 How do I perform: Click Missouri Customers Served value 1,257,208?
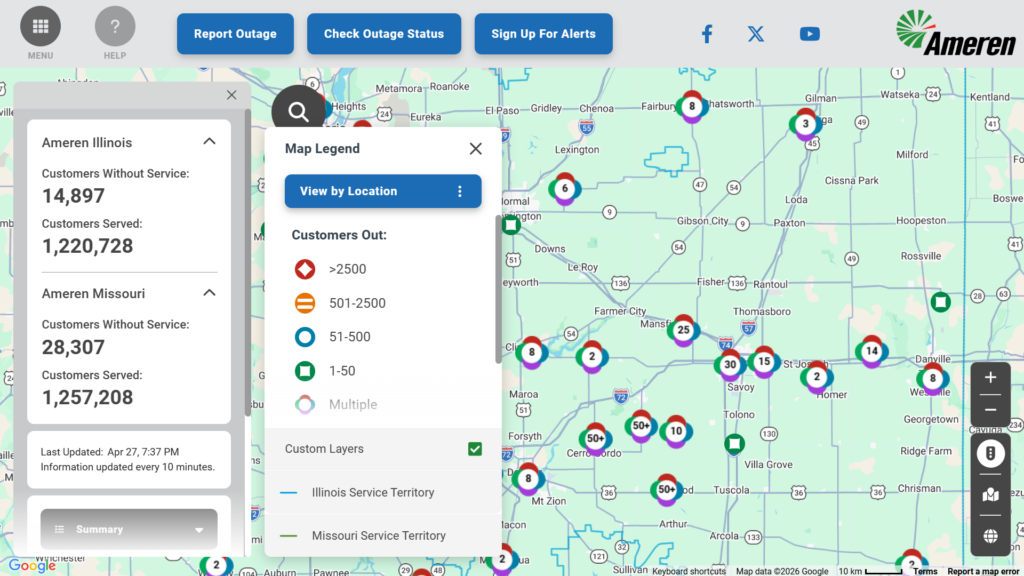[88, 398]
